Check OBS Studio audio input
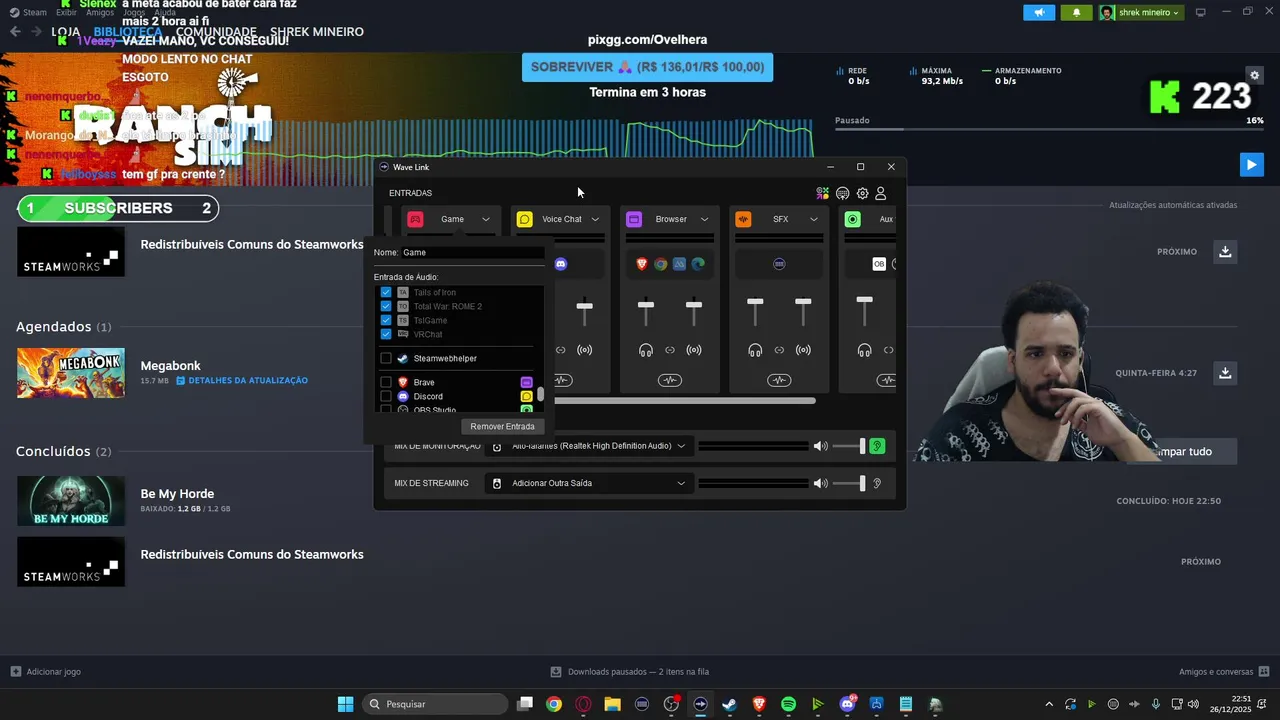Image resolution: width=1280 pixels, height=720 pixels. pyautogui.click(x=386, y=410)
